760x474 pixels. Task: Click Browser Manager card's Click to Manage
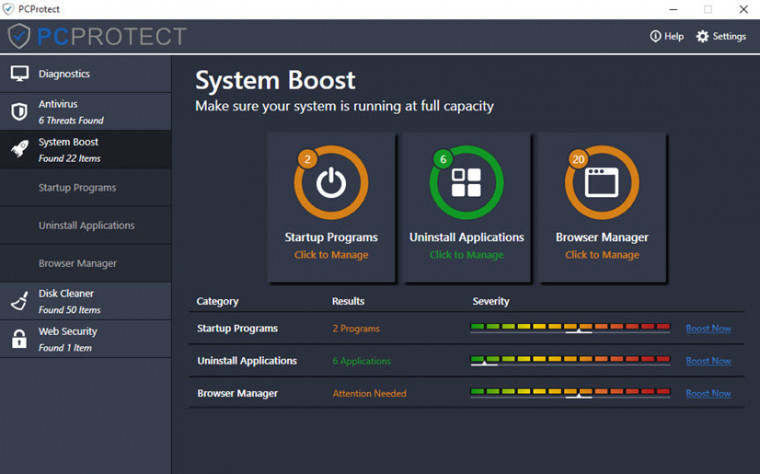[x=602, y=255]
